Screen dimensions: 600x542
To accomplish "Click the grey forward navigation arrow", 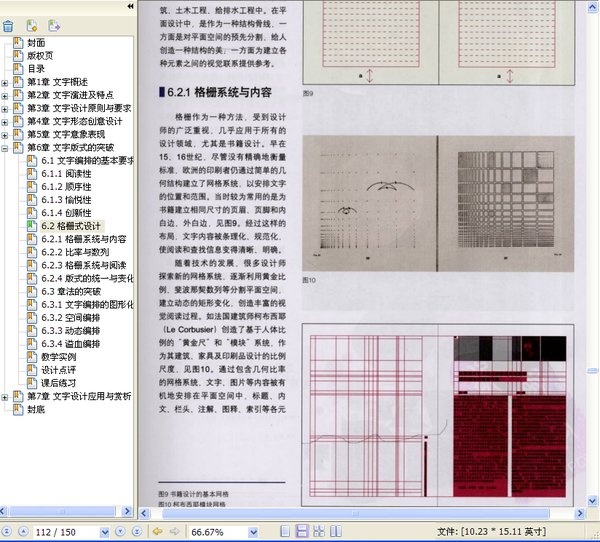I will pos(174,531).
